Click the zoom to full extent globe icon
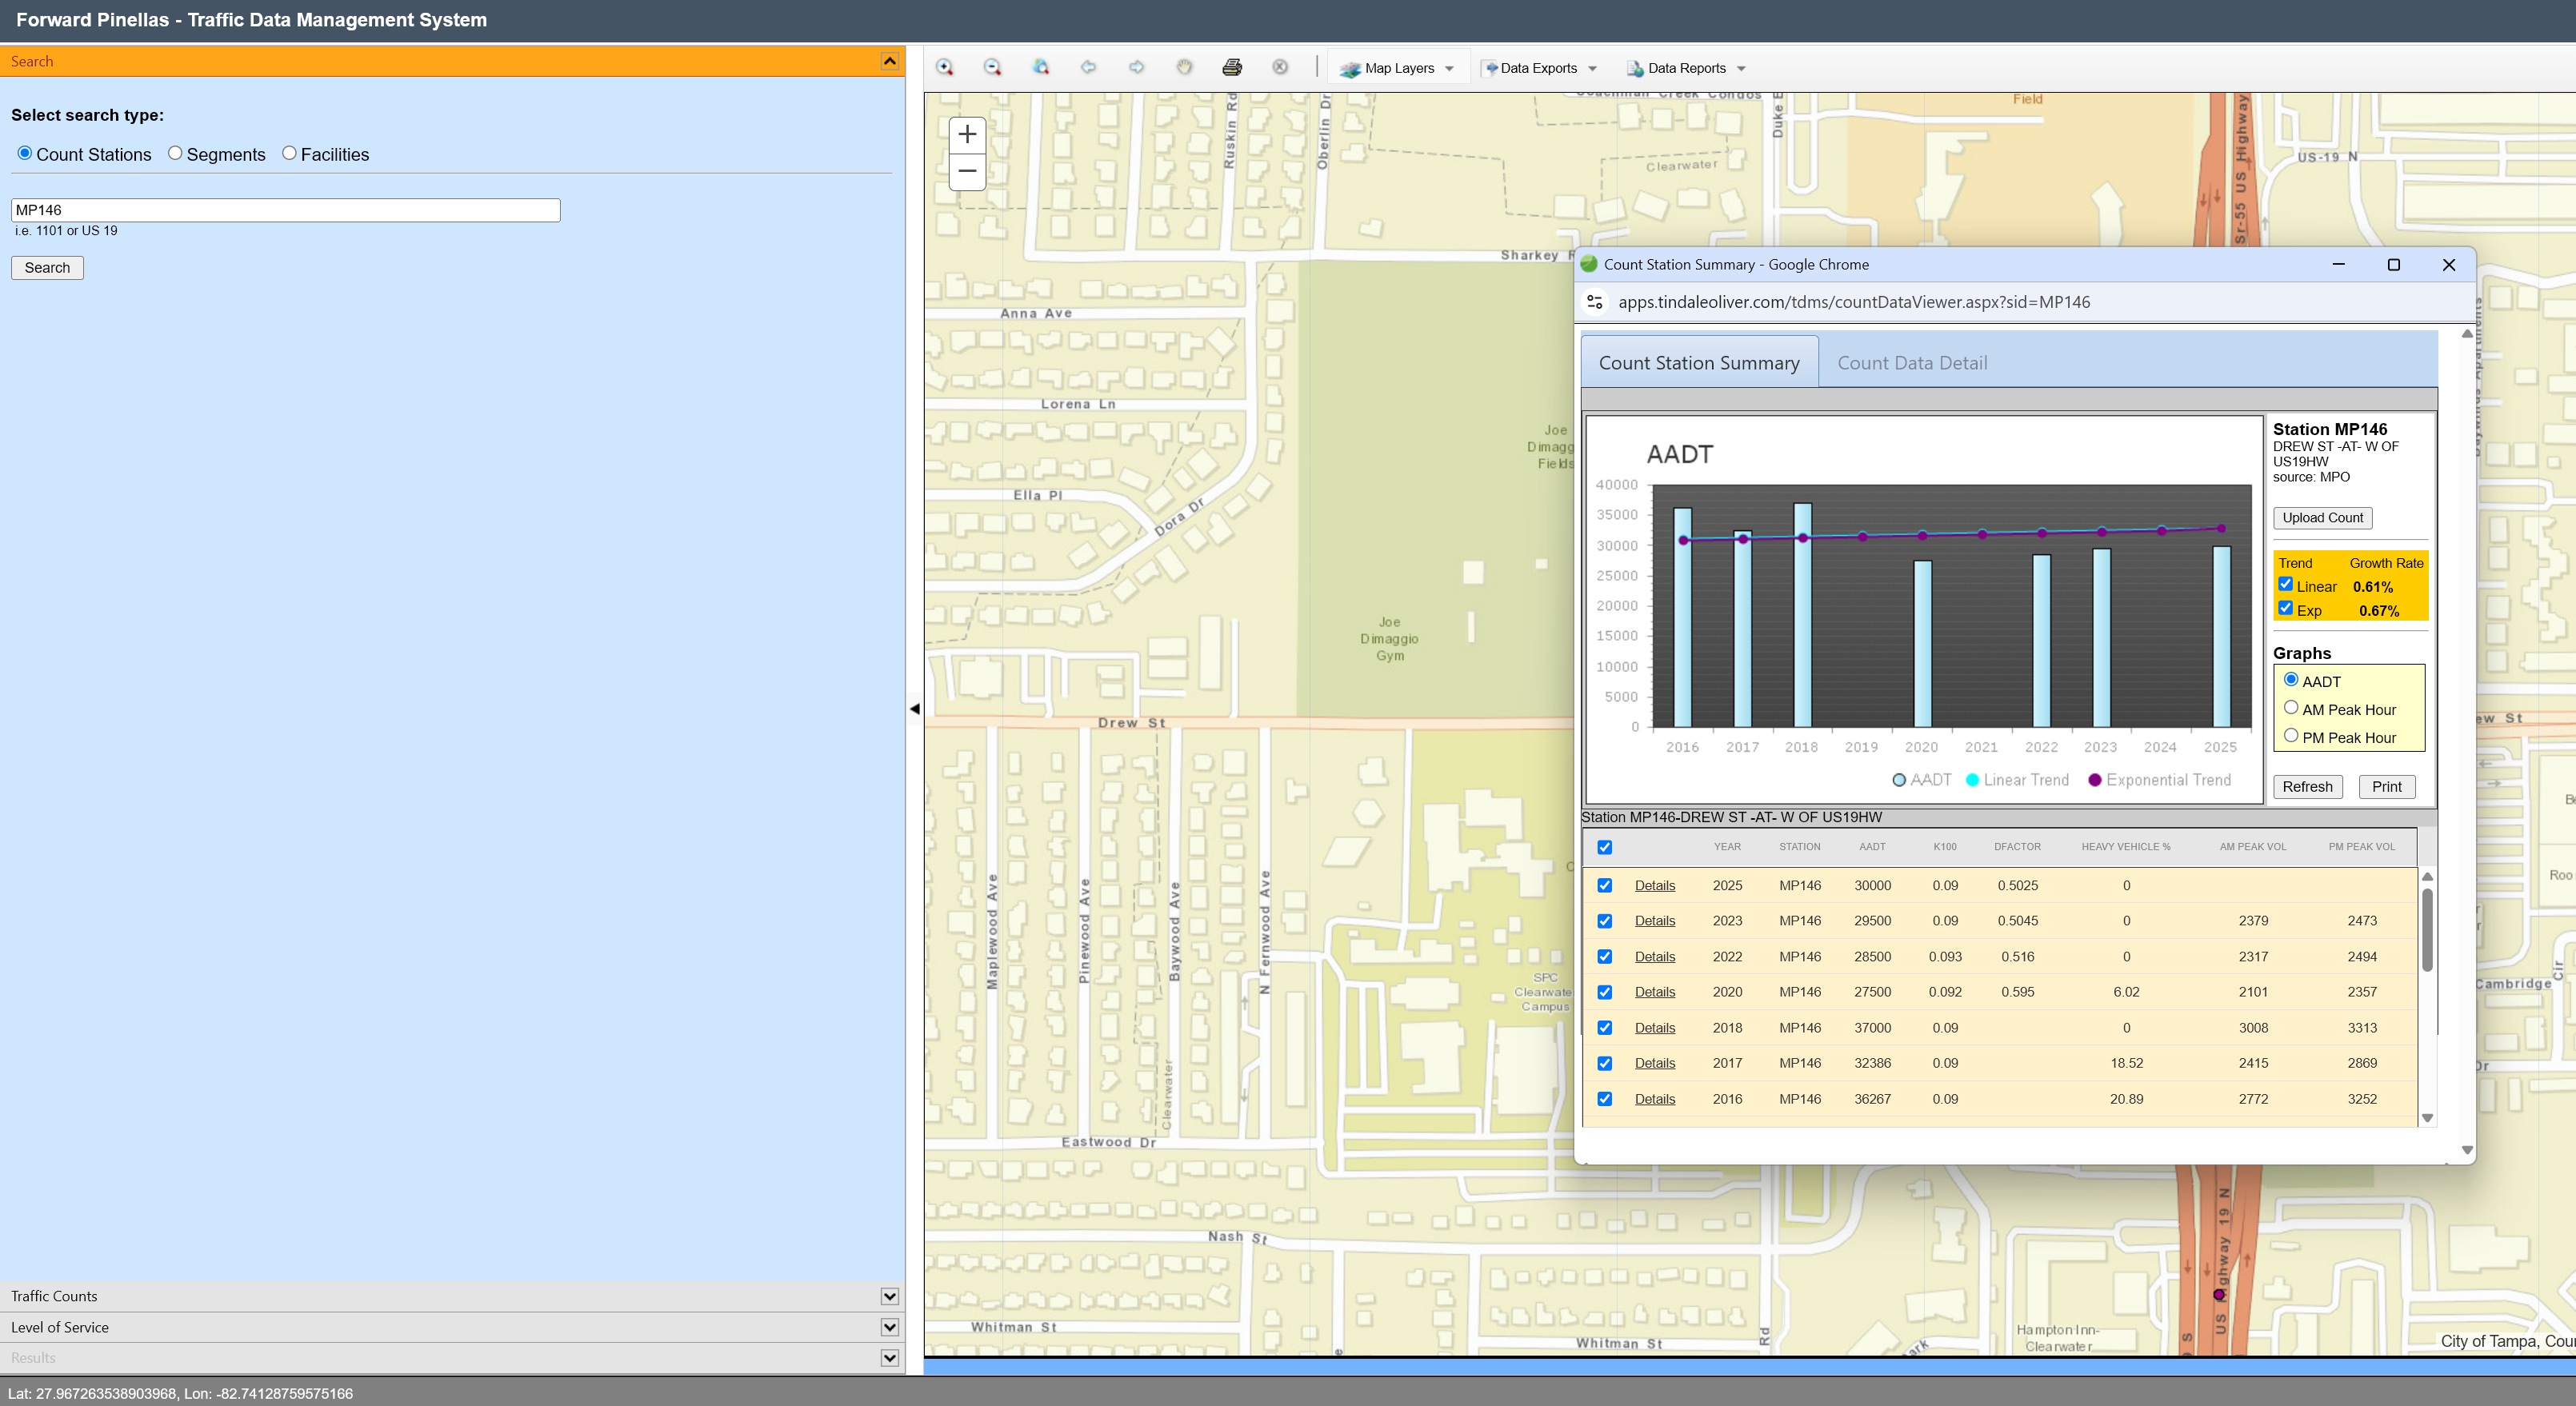The image size is (2576, 1406). pyautogui.click(x=1041, y=67)
